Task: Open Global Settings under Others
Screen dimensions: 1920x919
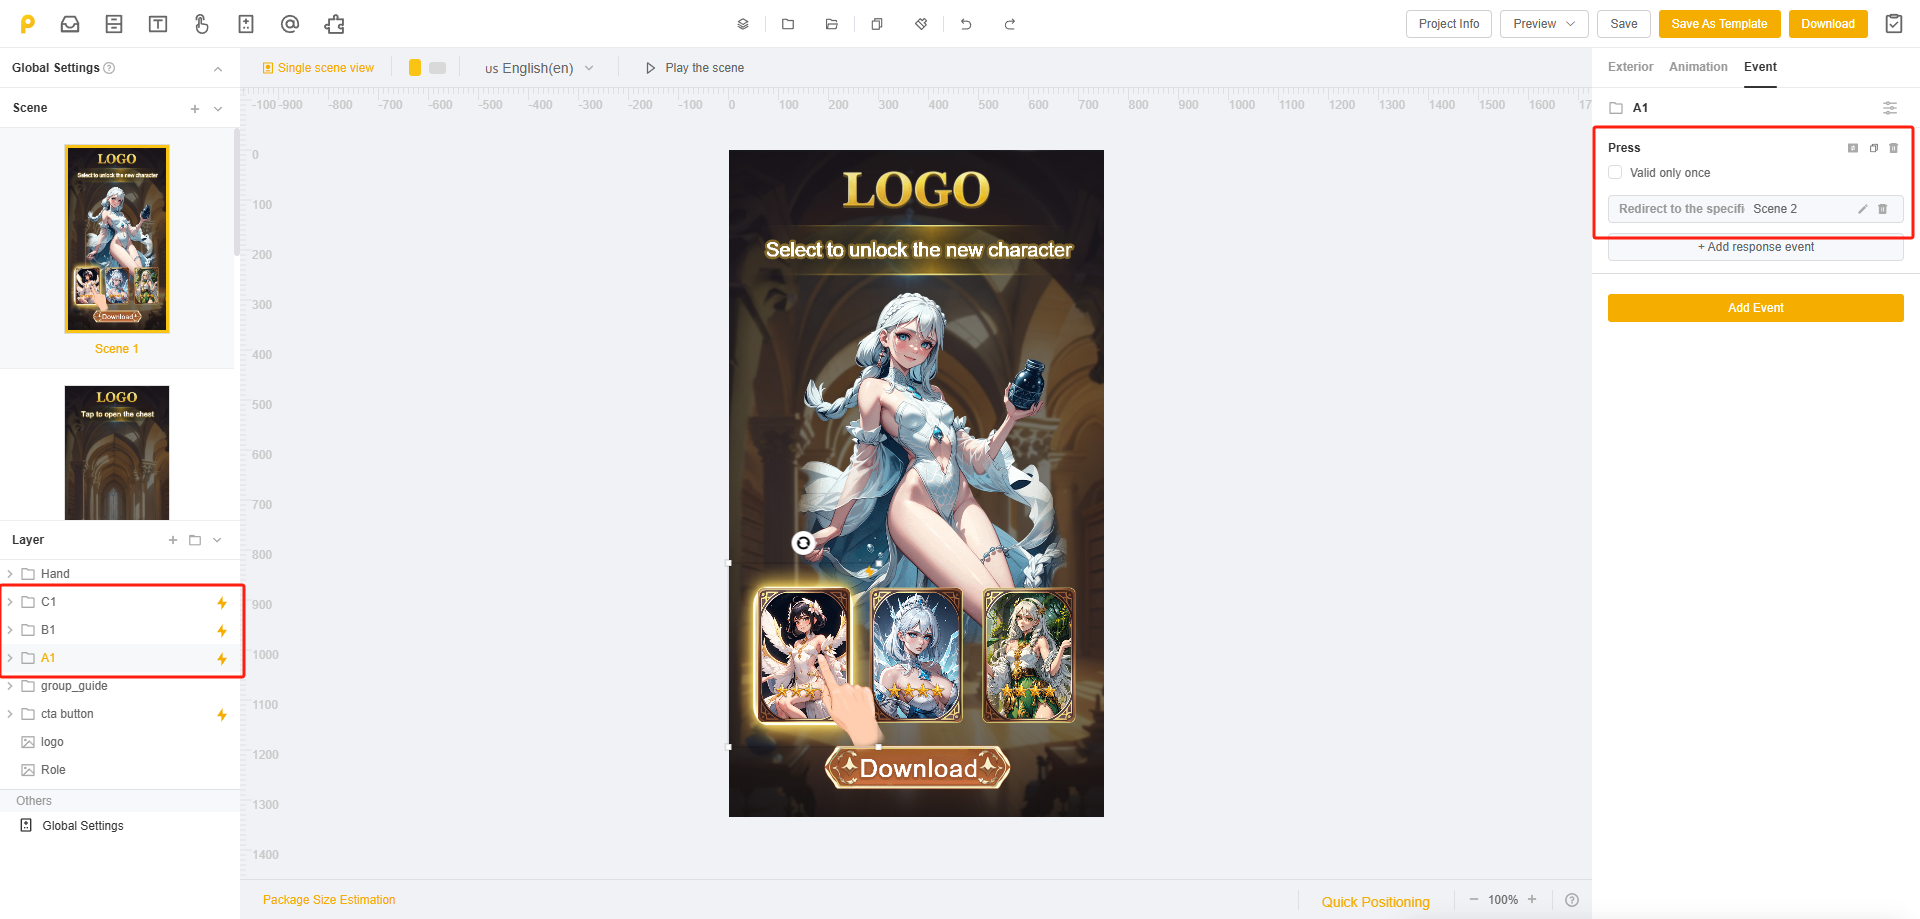Action: (82, 826)
